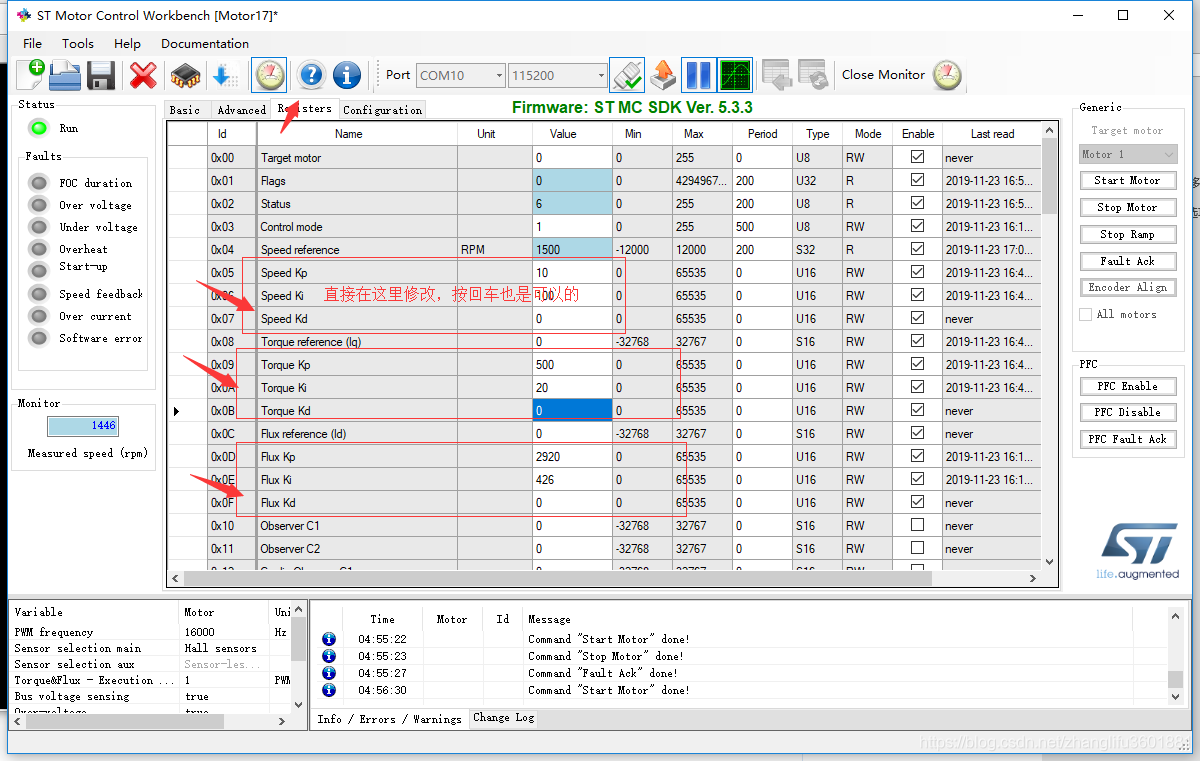Click the Encoder Align button
Screen dimensions: 1200x761
pos(1127,287)
